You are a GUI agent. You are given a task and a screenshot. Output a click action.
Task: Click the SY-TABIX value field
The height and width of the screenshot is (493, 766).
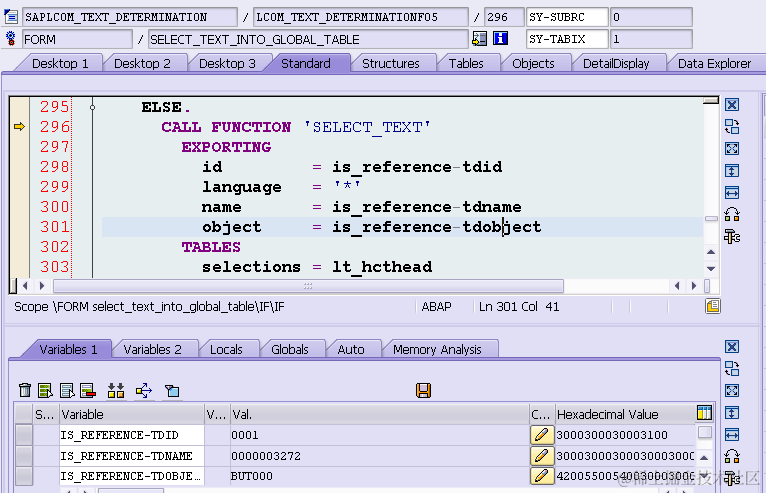651,39
